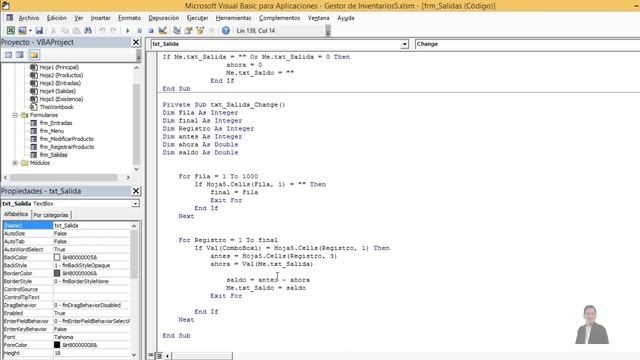Click the View Object icon in Project panel
This screenshot has height=360, width=640.
click(20, 55)
